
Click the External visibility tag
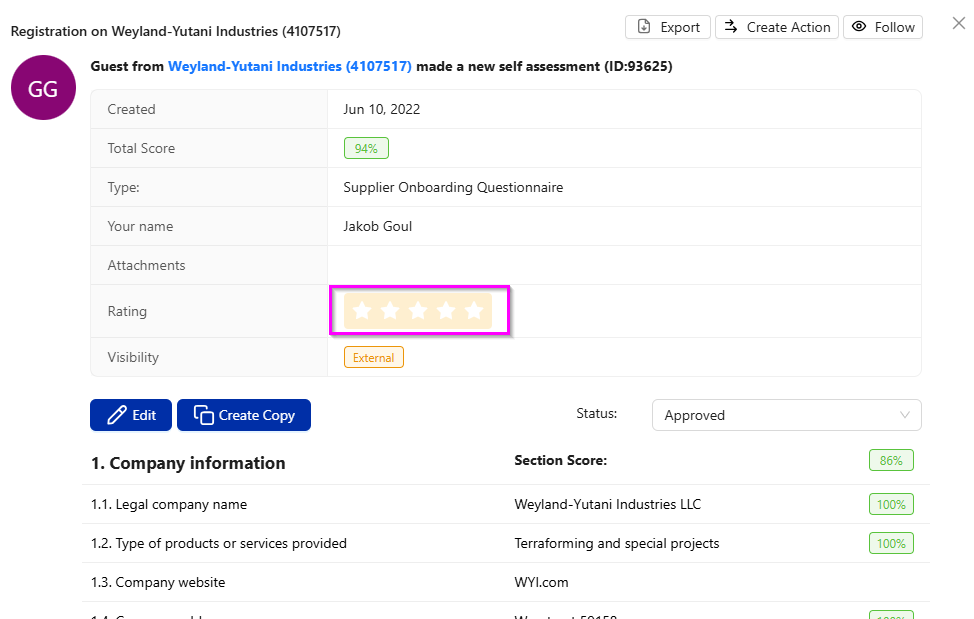coord(373,358)
